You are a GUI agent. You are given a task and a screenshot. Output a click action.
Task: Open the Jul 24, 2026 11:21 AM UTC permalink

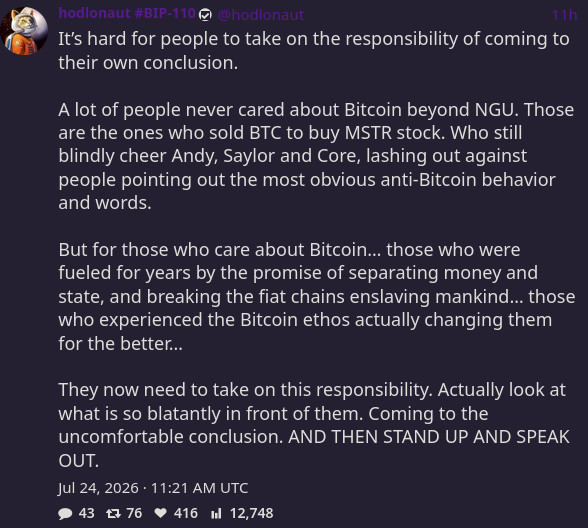153,488
